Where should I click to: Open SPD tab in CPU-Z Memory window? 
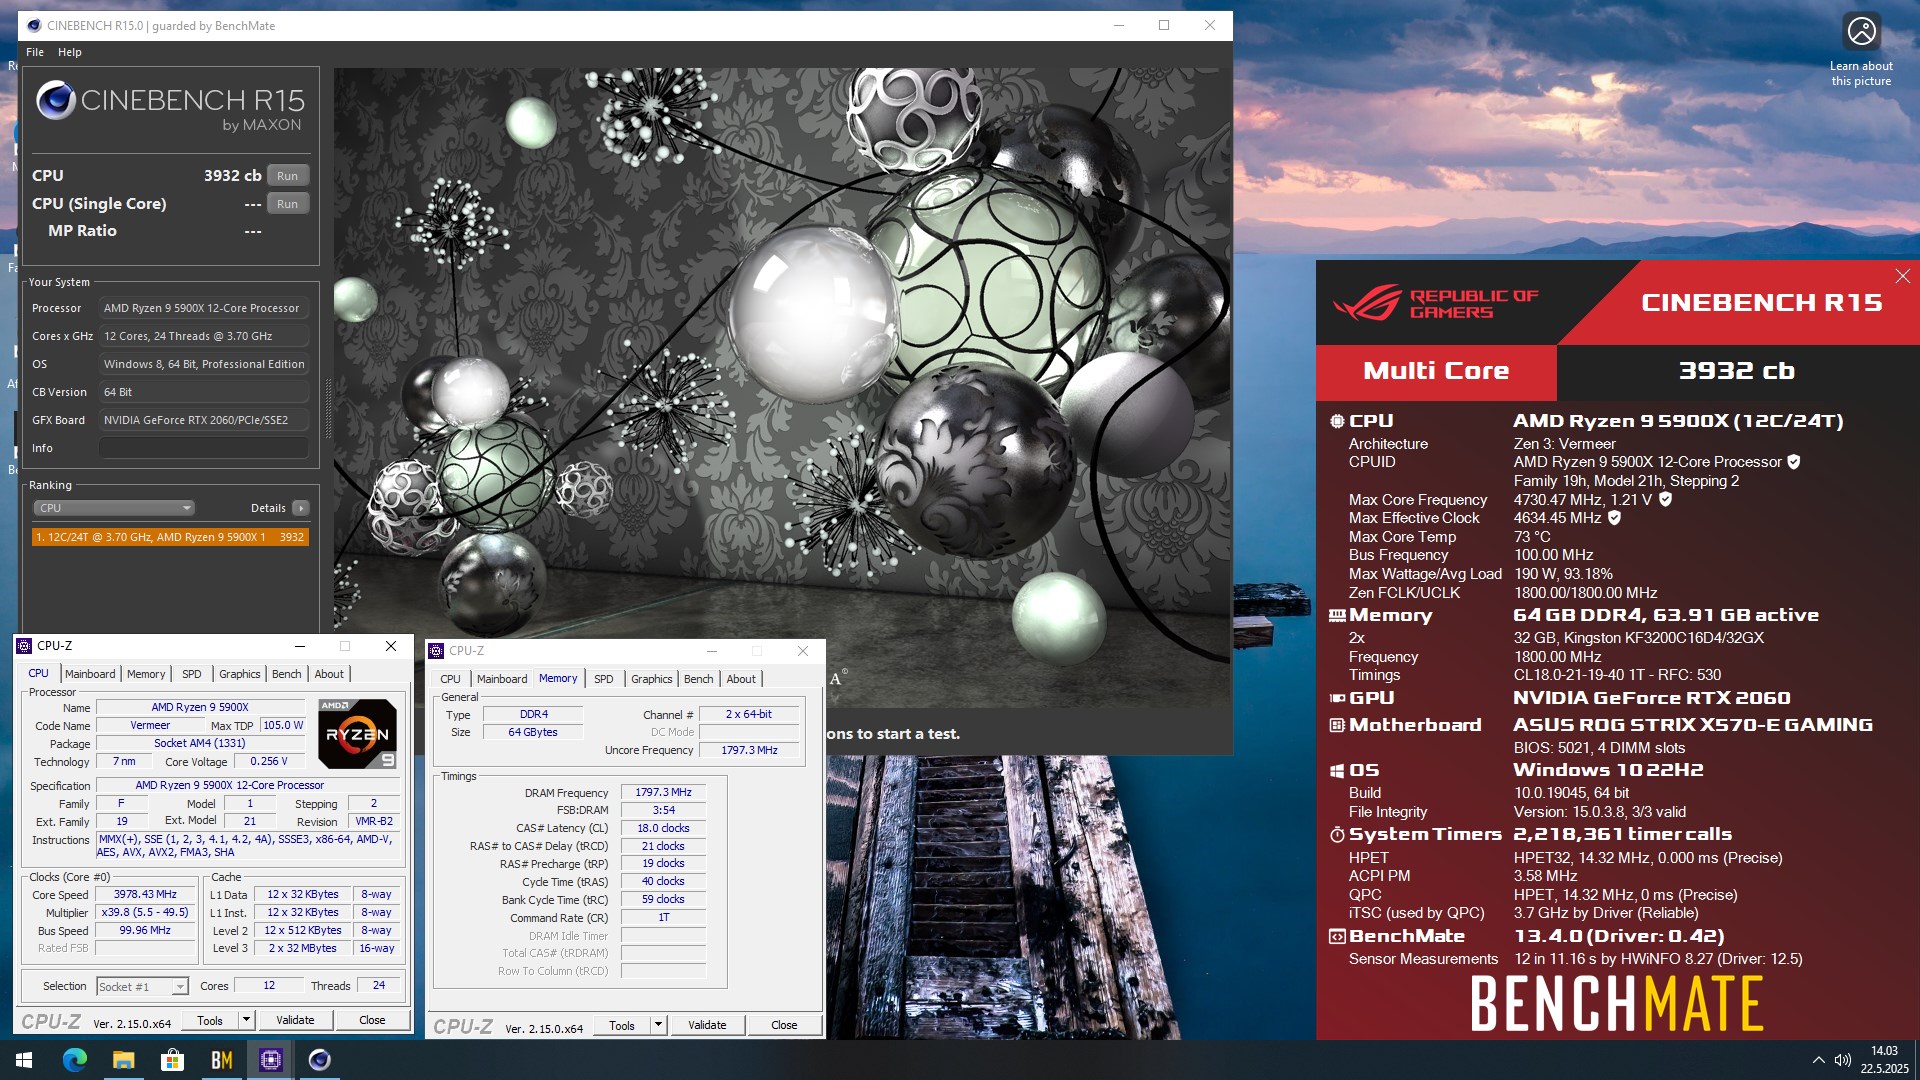coord(604,679)
